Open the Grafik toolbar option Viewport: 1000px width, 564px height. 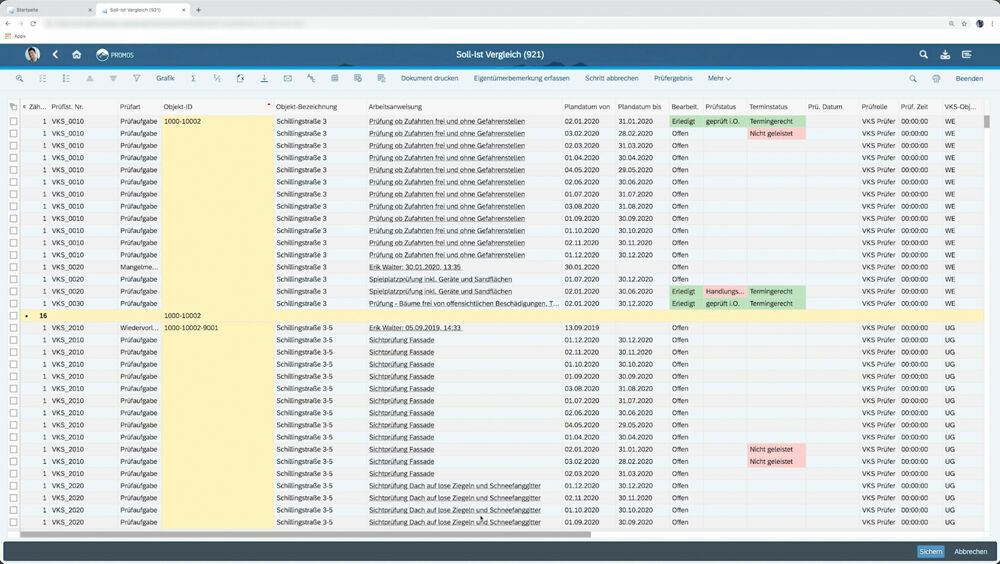coord(165,78)
